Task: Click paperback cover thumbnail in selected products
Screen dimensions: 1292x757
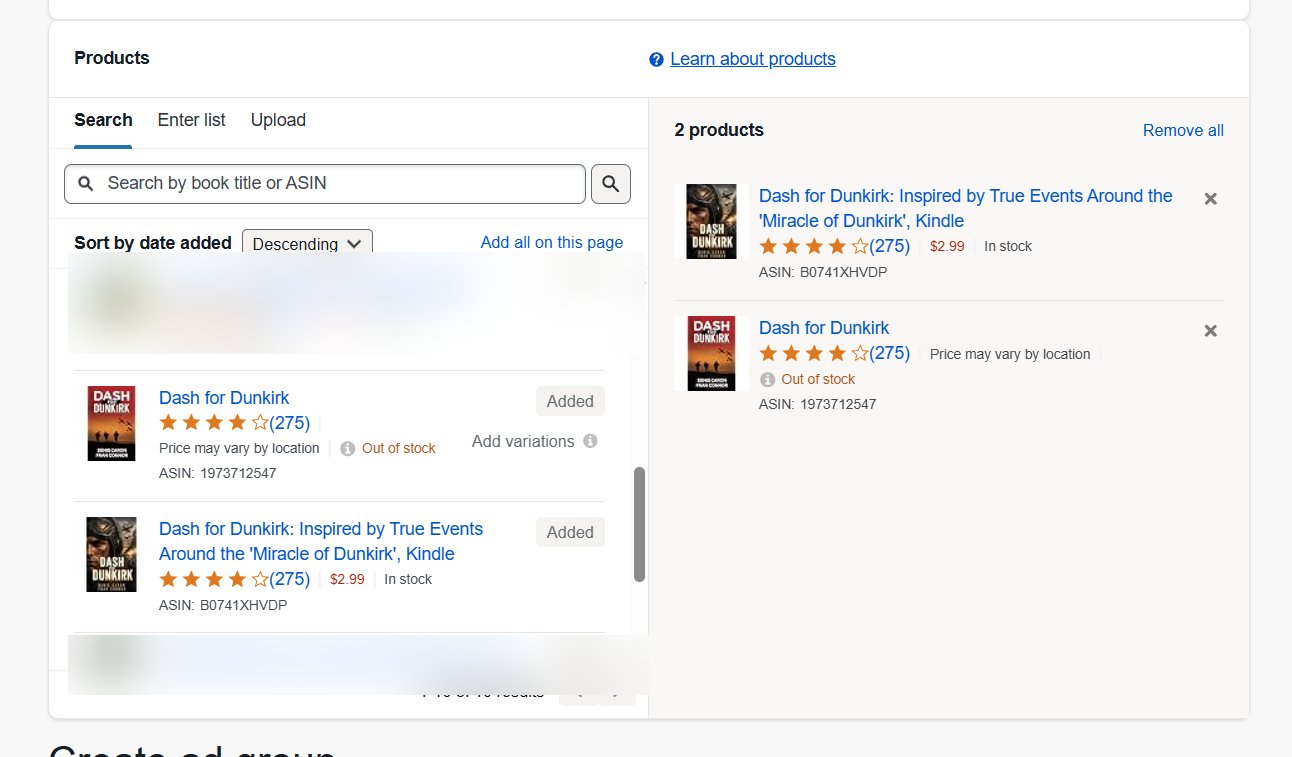Action: click(711, 353)
